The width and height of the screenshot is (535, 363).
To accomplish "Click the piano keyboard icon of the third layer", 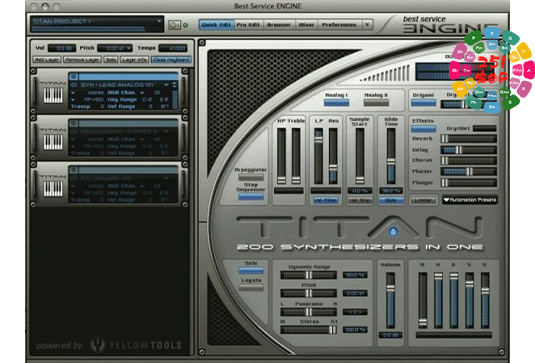I will coord(53,189).
